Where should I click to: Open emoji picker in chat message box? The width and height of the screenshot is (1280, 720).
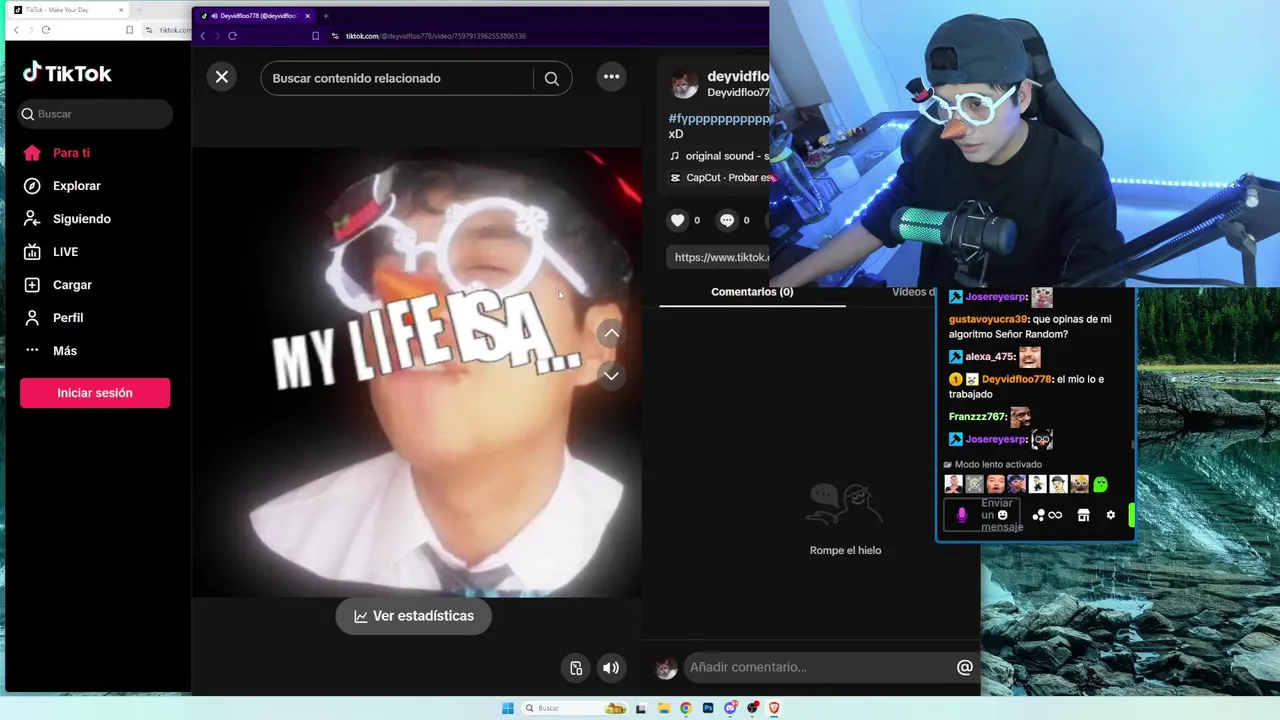coord(1003,515)
